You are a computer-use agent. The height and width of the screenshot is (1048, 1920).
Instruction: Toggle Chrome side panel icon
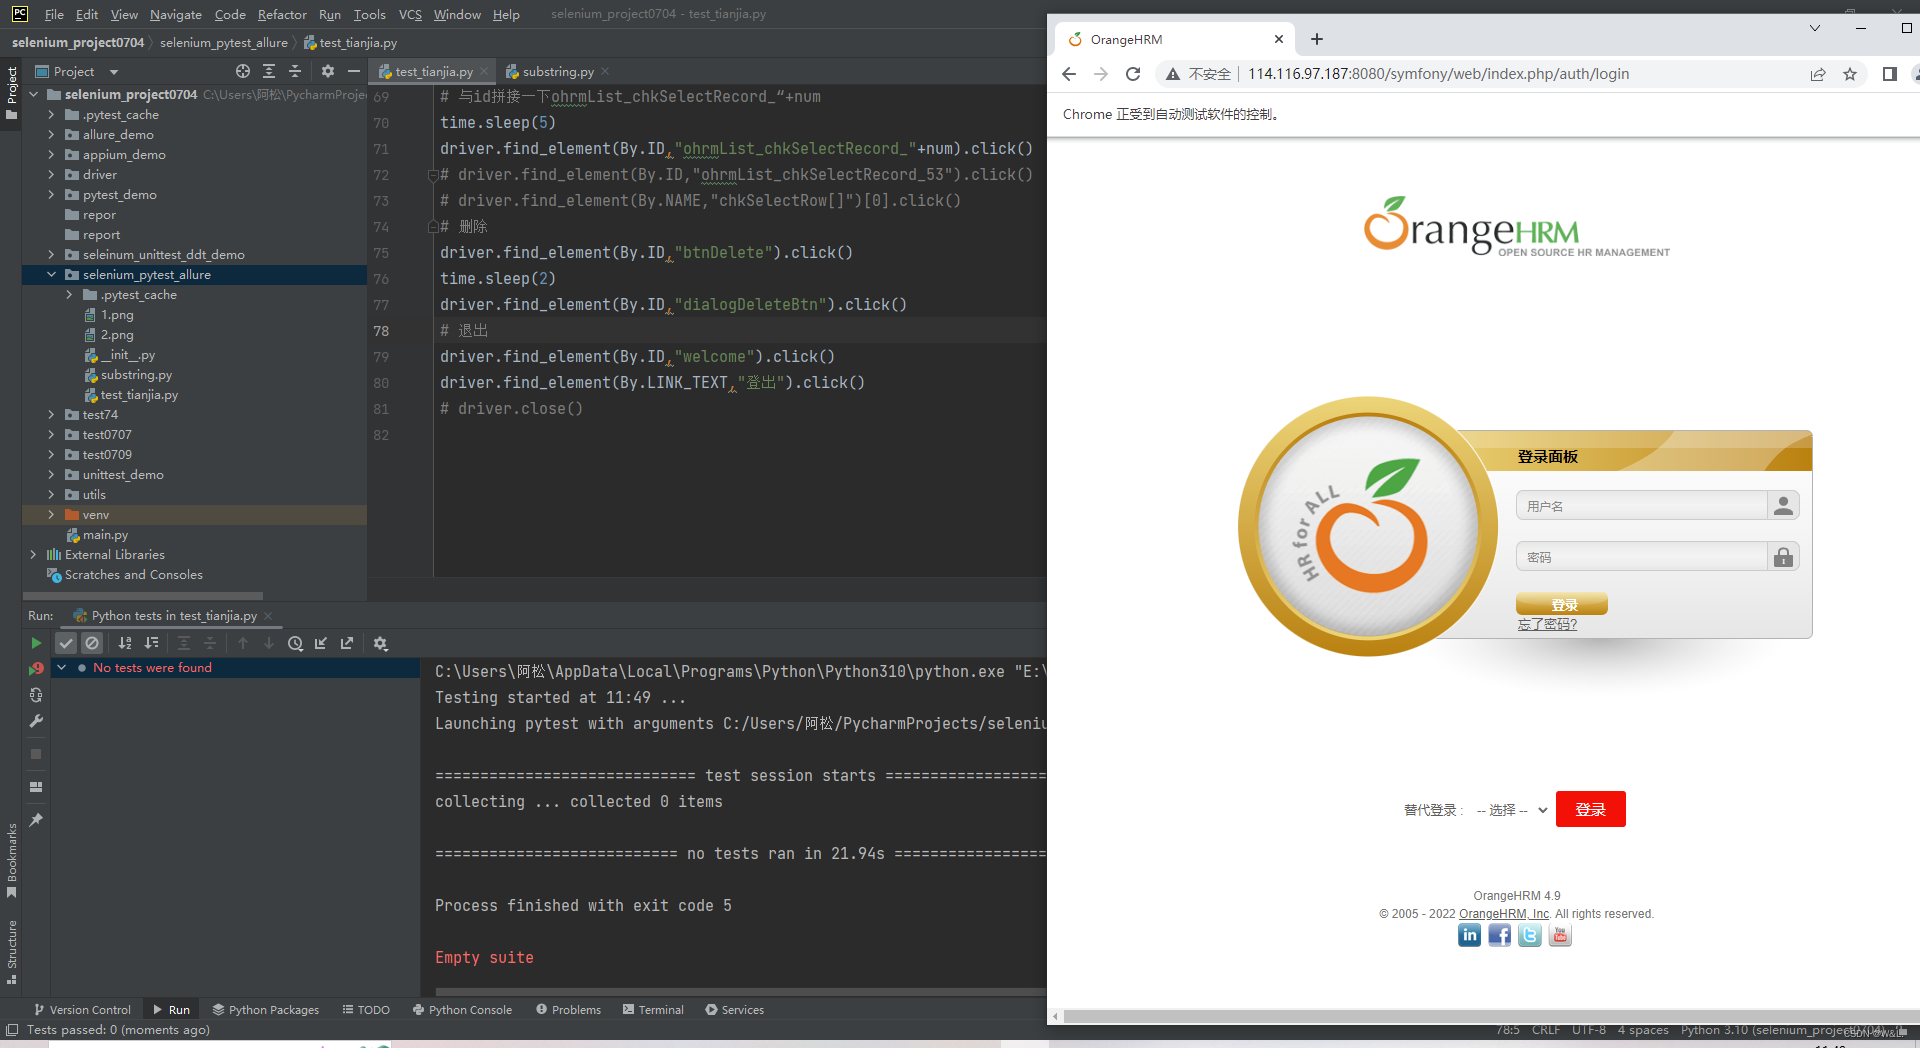point(1889,74)
